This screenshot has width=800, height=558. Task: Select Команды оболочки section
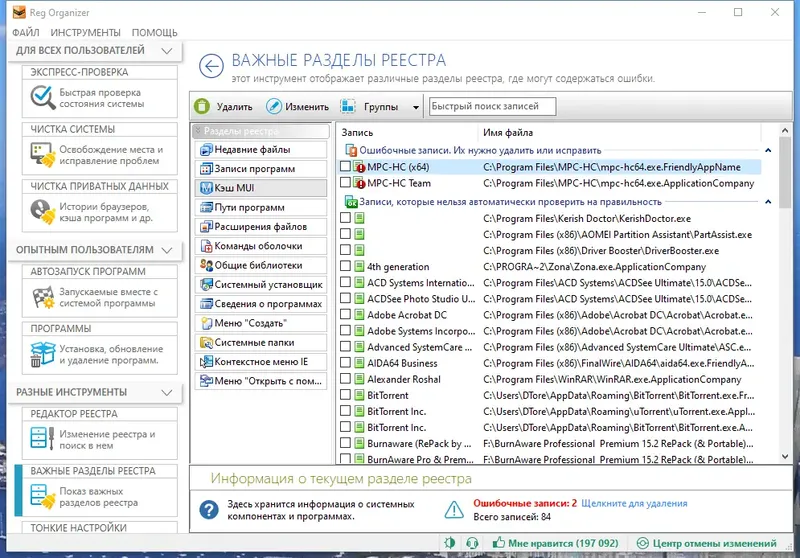[x=261, y=246]
